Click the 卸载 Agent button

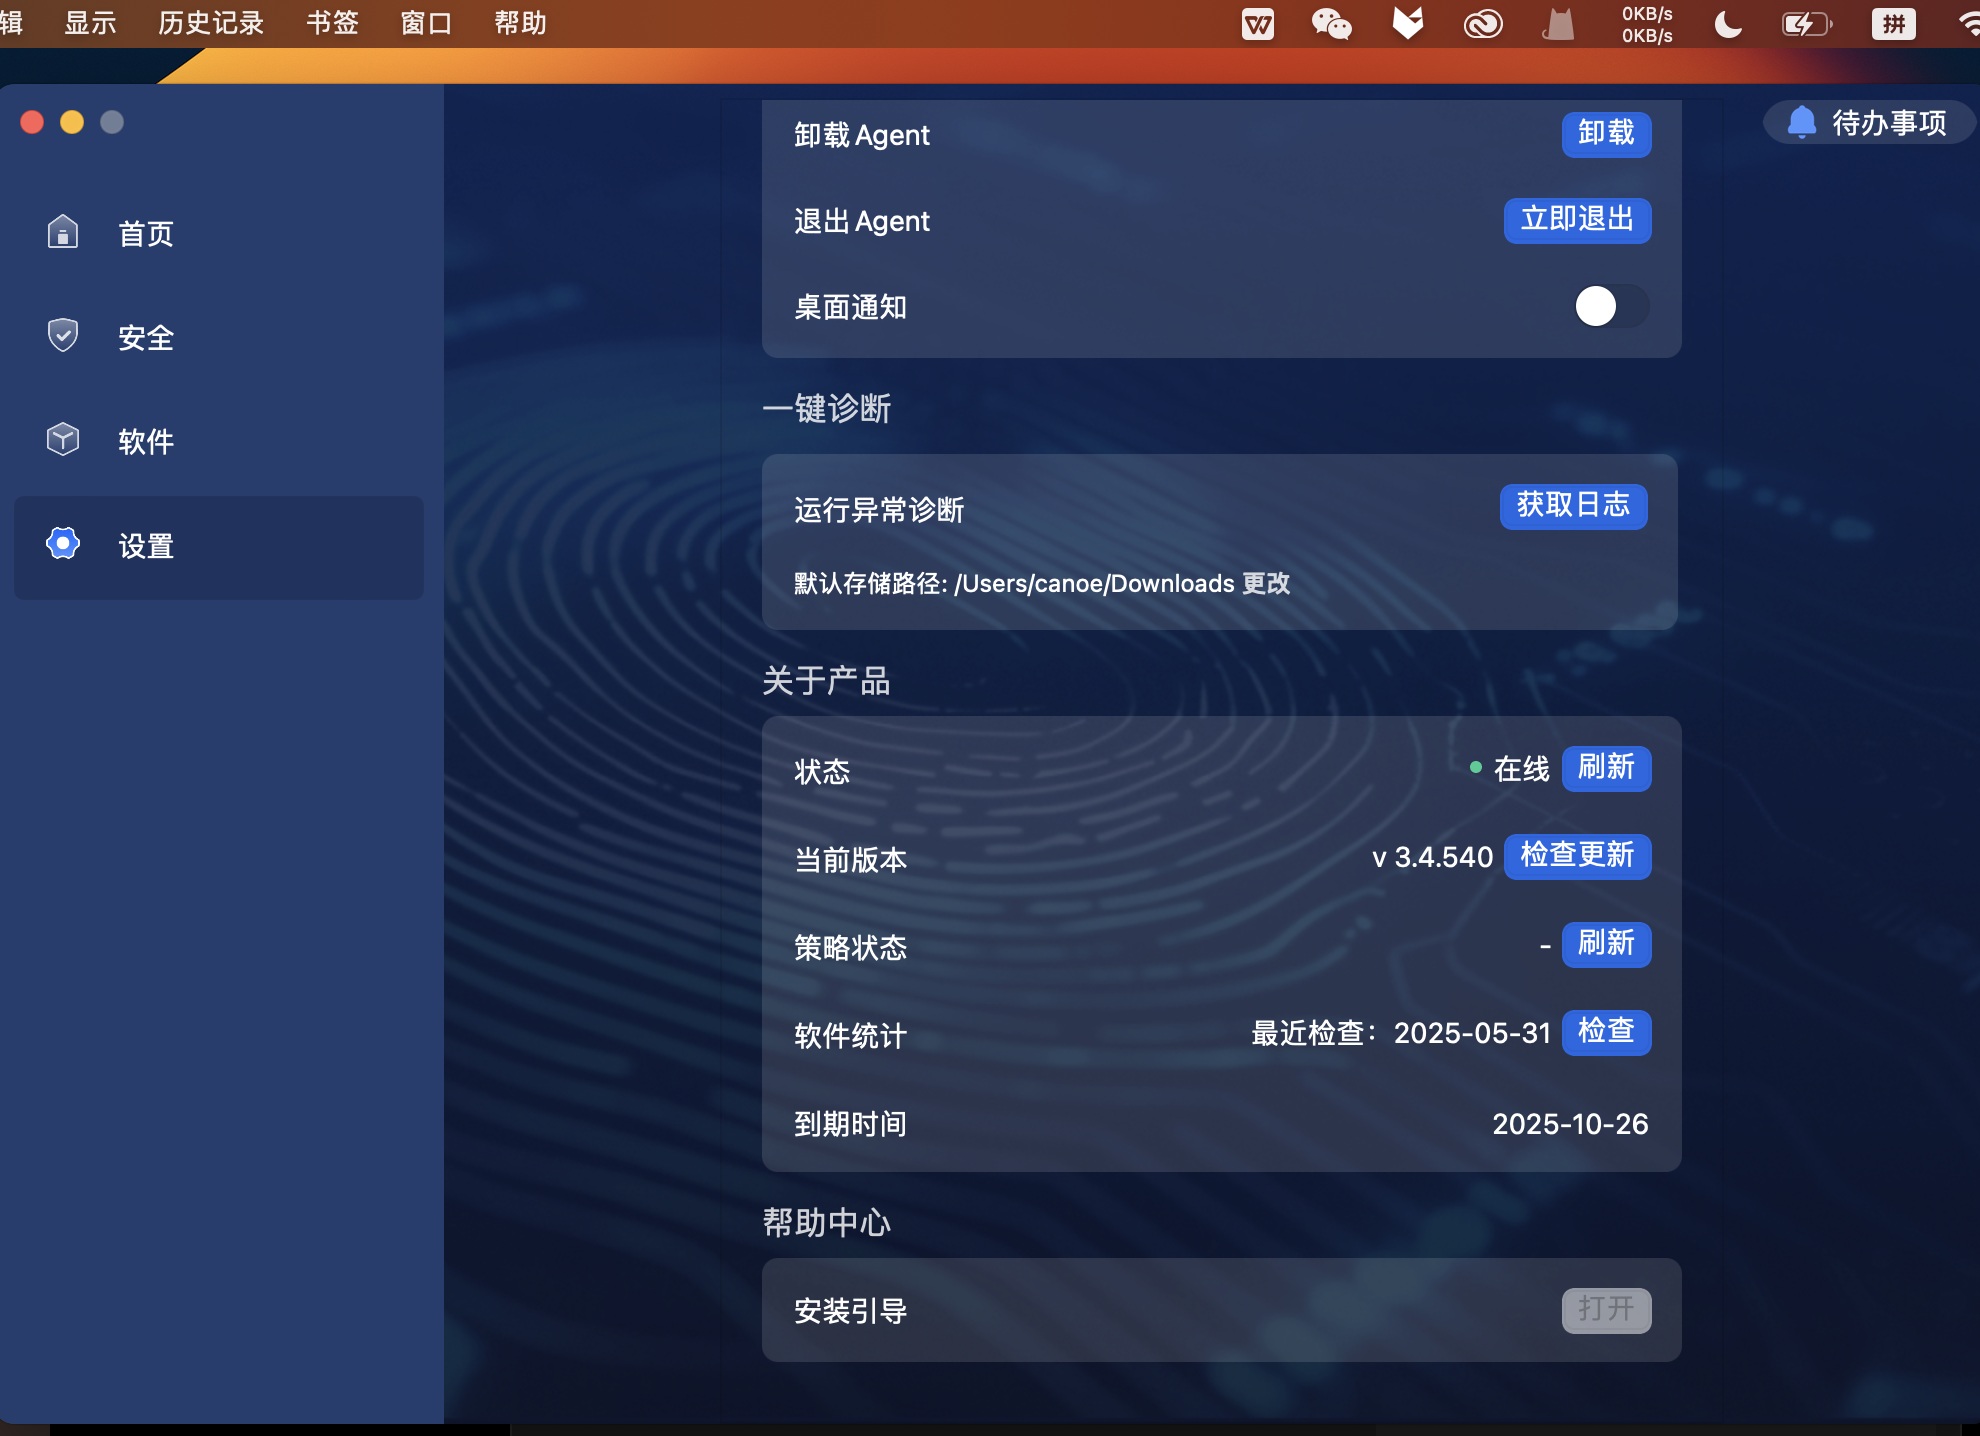(1606, 133)
